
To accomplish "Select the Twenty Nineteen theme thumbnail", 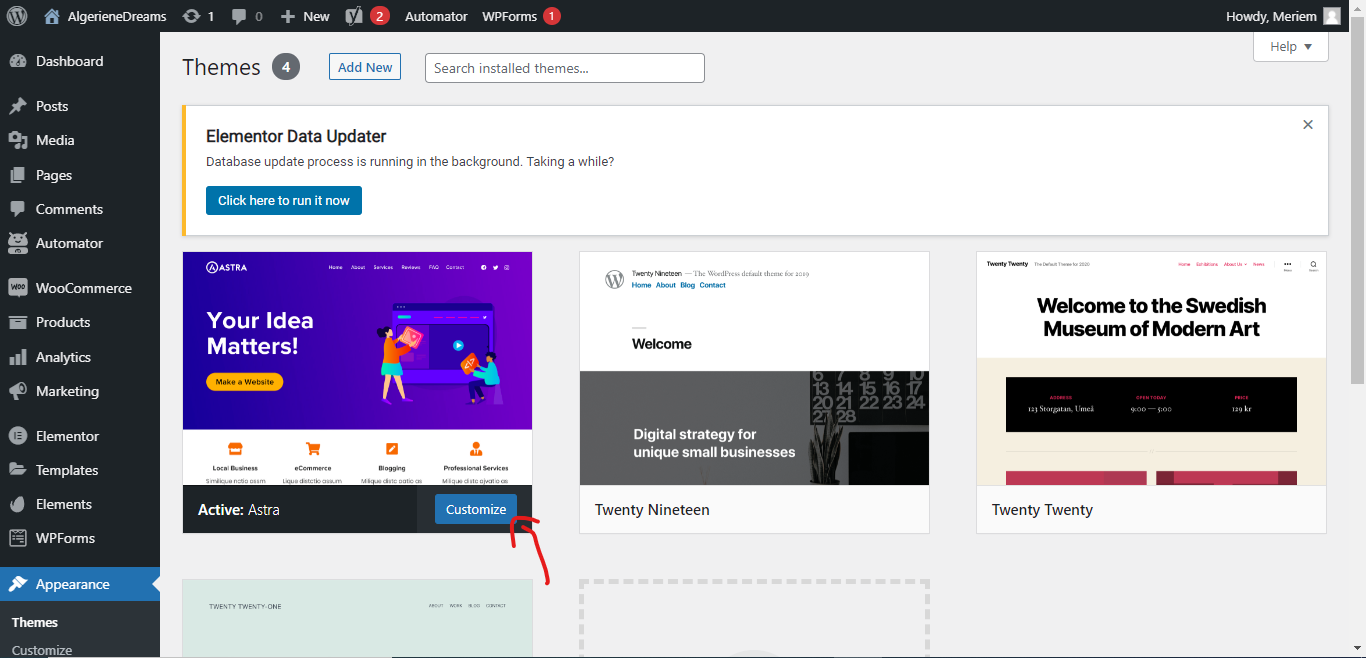I will pos(754,368).
